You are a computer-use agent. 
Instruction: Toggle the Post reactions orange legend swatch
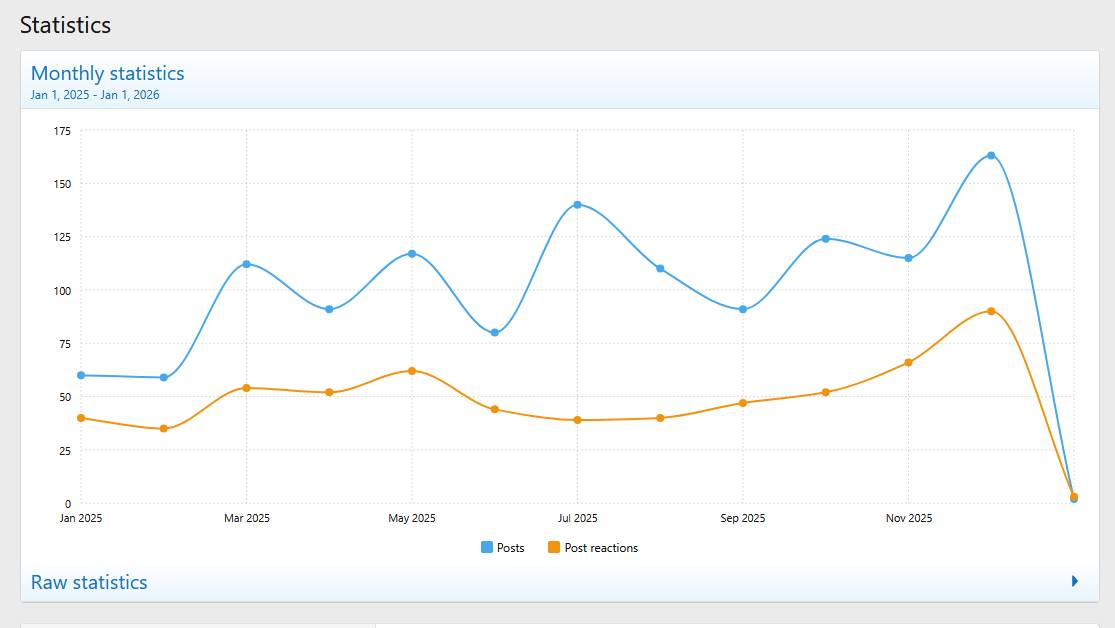tap(554, 547)
